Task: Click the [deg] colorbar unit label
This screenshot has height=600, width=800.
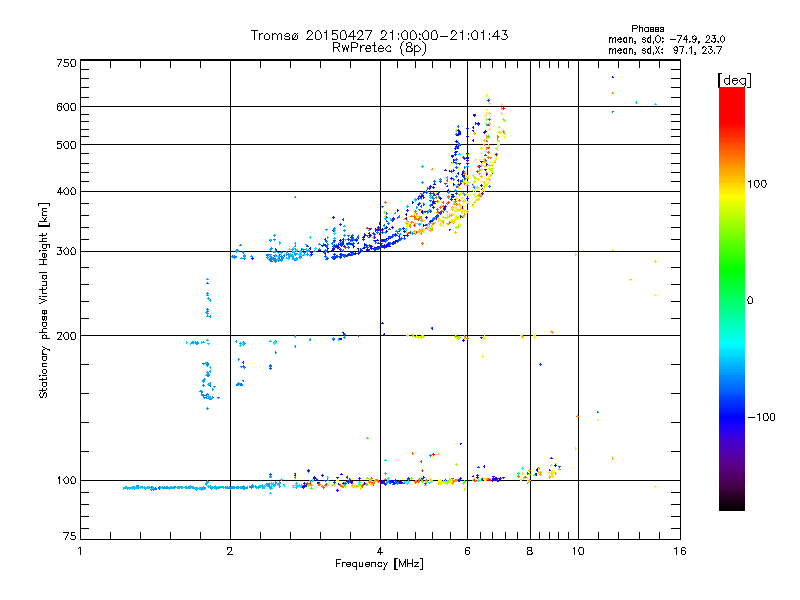Action: pyautogui.click(x=734, y=79)
